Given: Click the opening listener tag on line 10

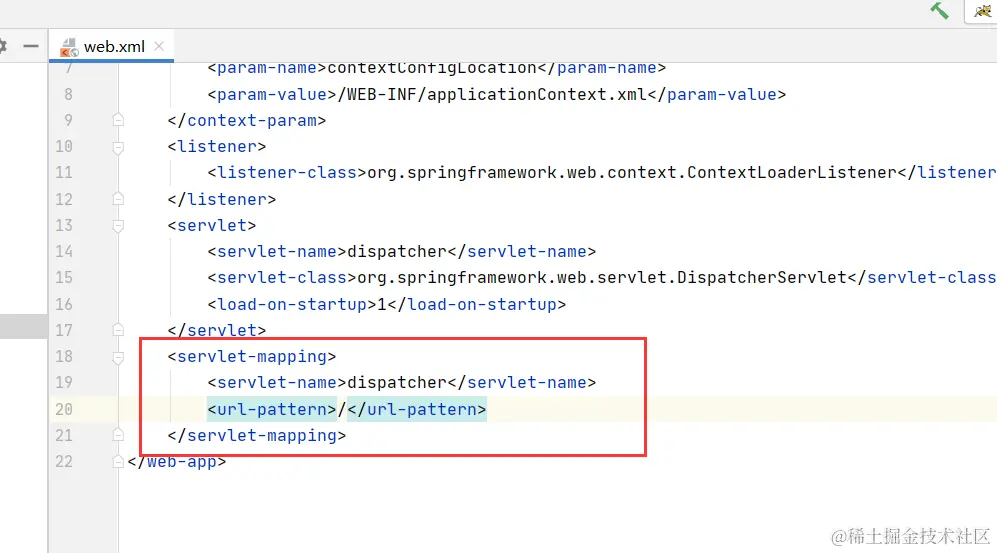Looking at the screenshot, I should point(217,147).
